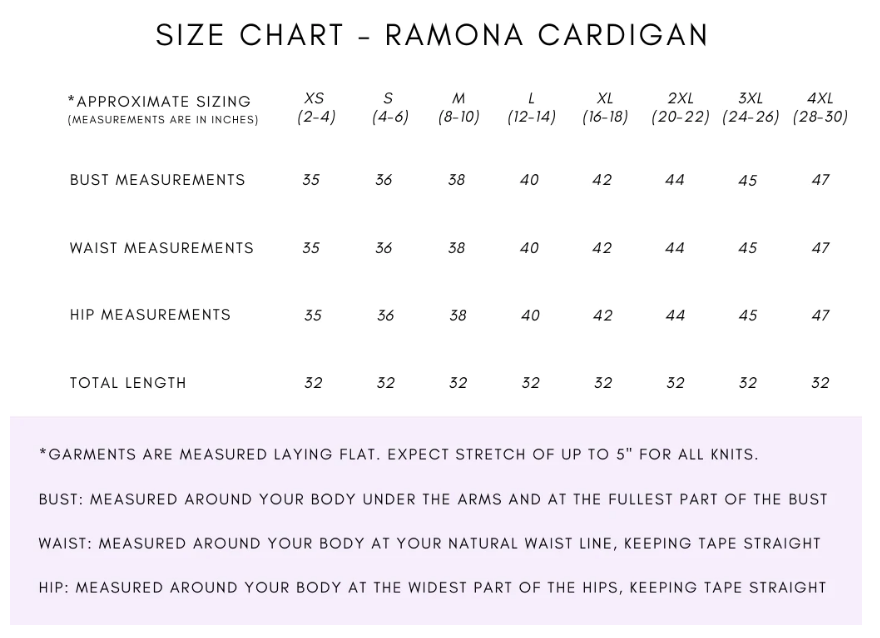The width and height of the screenshot is (880, 638).
Task: Select the XS (2-4) size column header
Action: [x=315, y=107]
